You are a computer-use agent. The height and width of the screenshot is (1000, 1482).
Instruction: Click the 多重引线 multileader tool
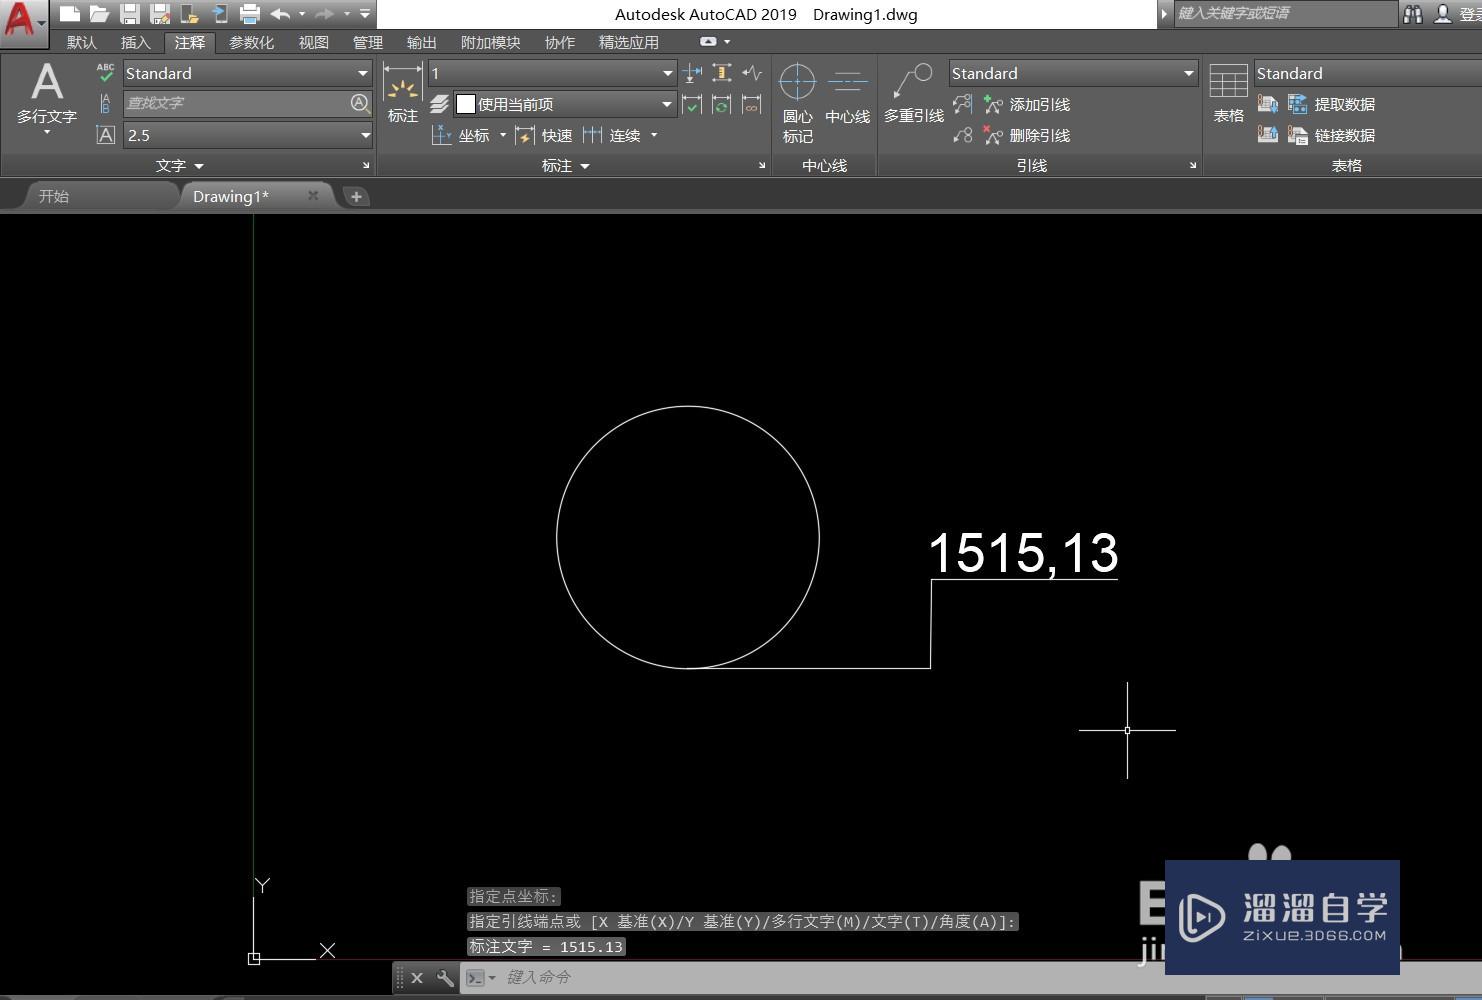coord(913,94)
